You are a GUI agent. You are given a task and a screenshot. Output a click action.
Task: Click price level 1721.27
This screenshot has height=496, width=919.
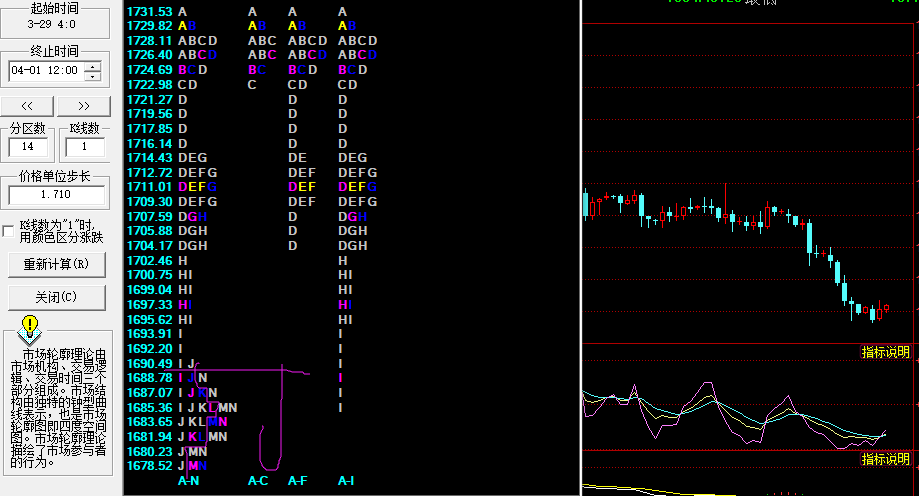pos(149,100)
